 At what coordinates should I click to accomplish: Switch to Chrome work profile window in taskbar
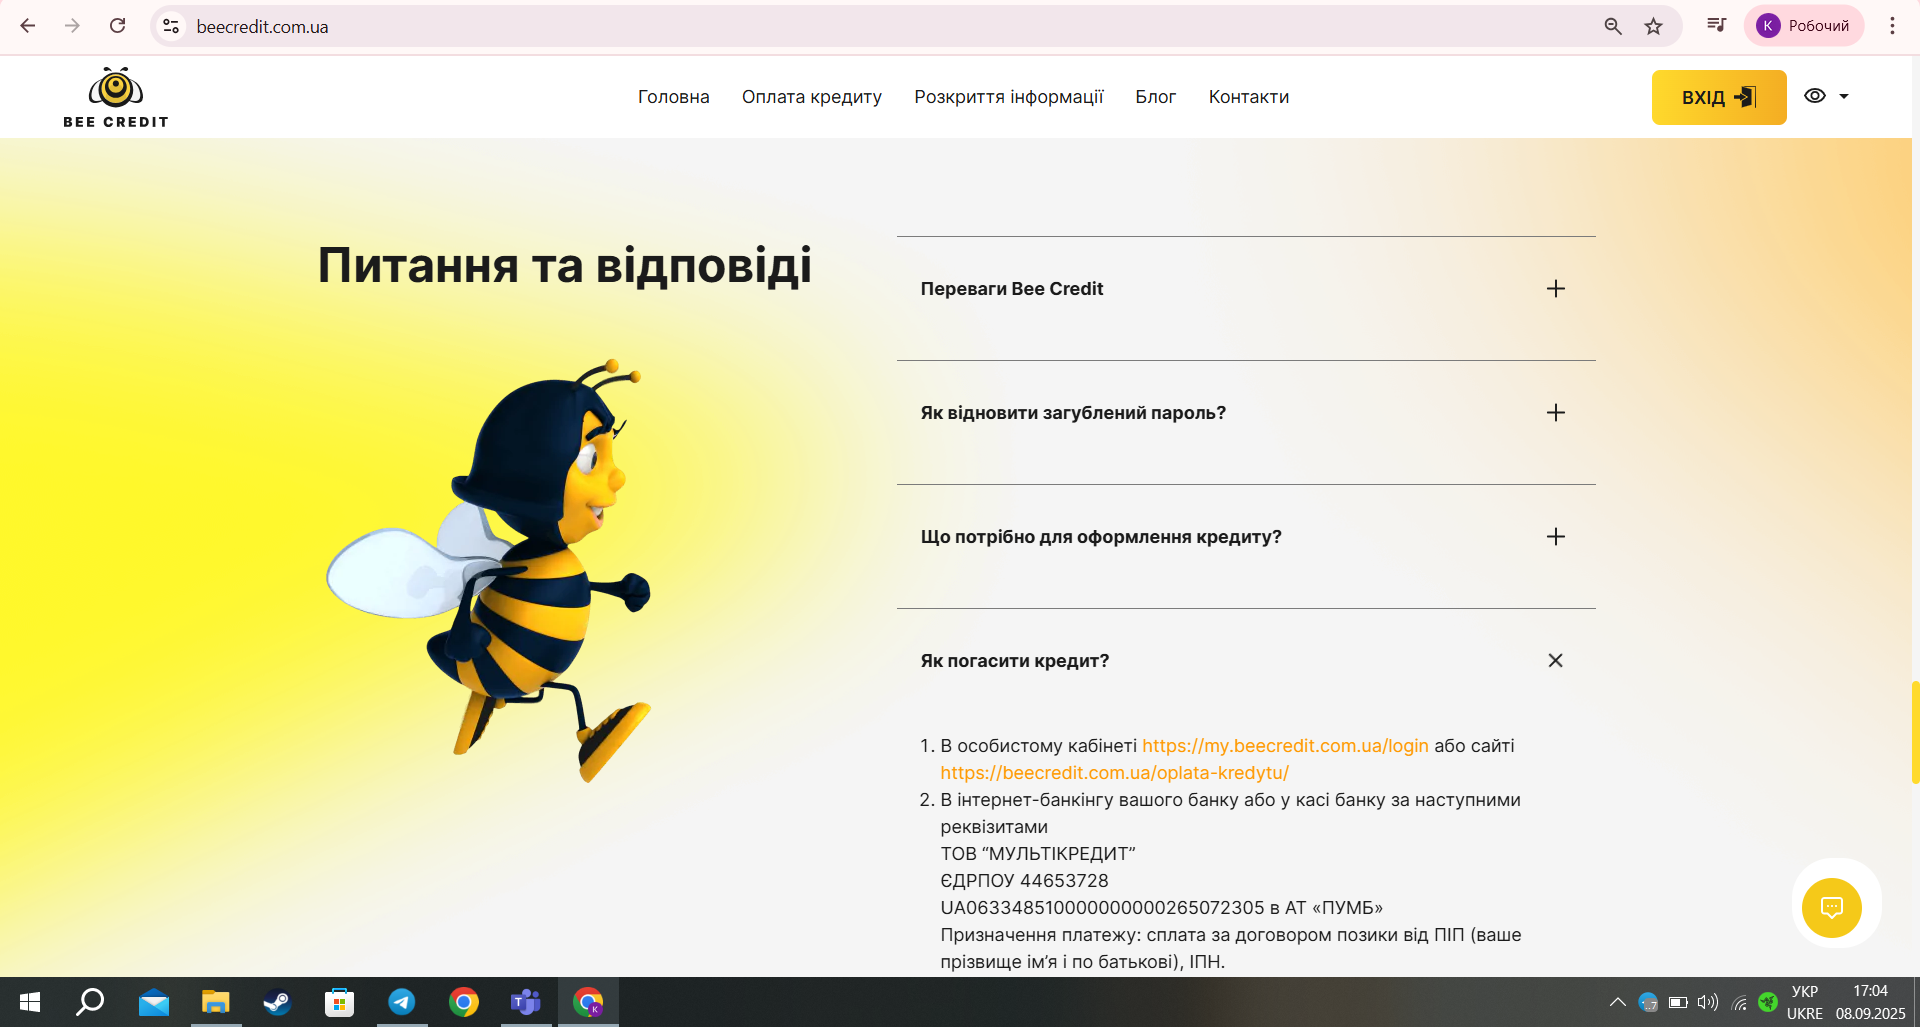588,1002
